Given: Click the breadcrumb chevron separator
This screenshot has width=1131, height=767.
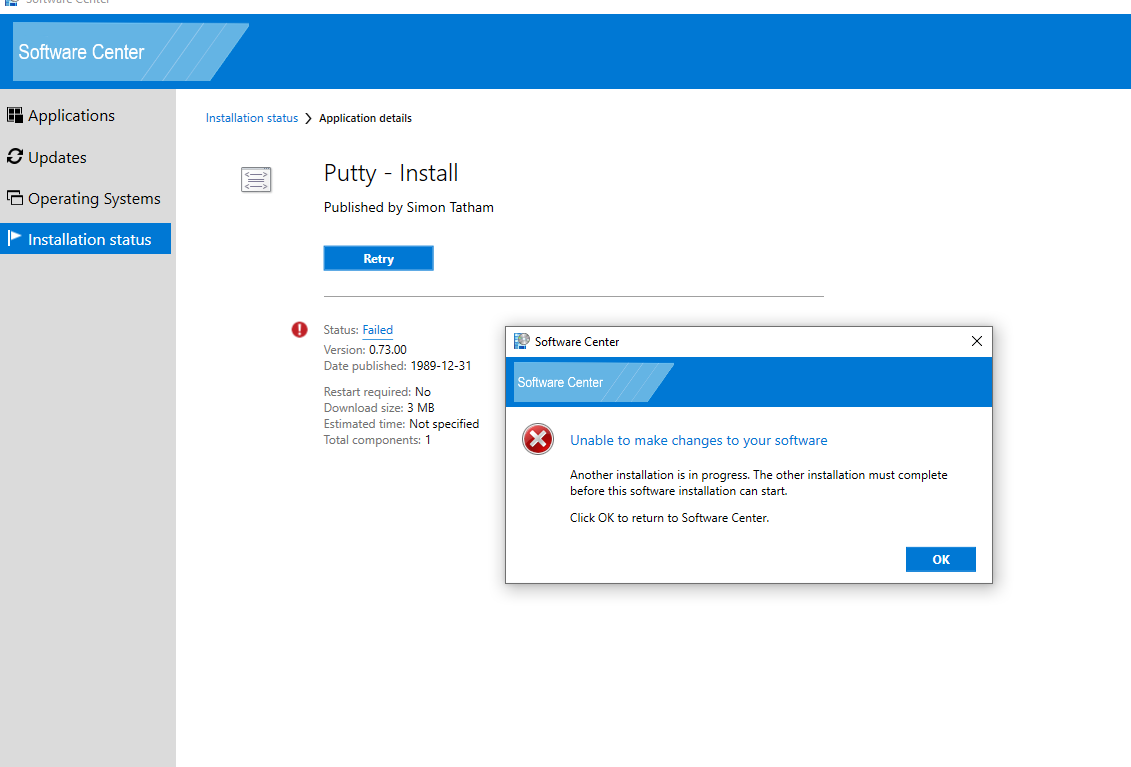Looking at the screenshot, I should click(309, 118).
